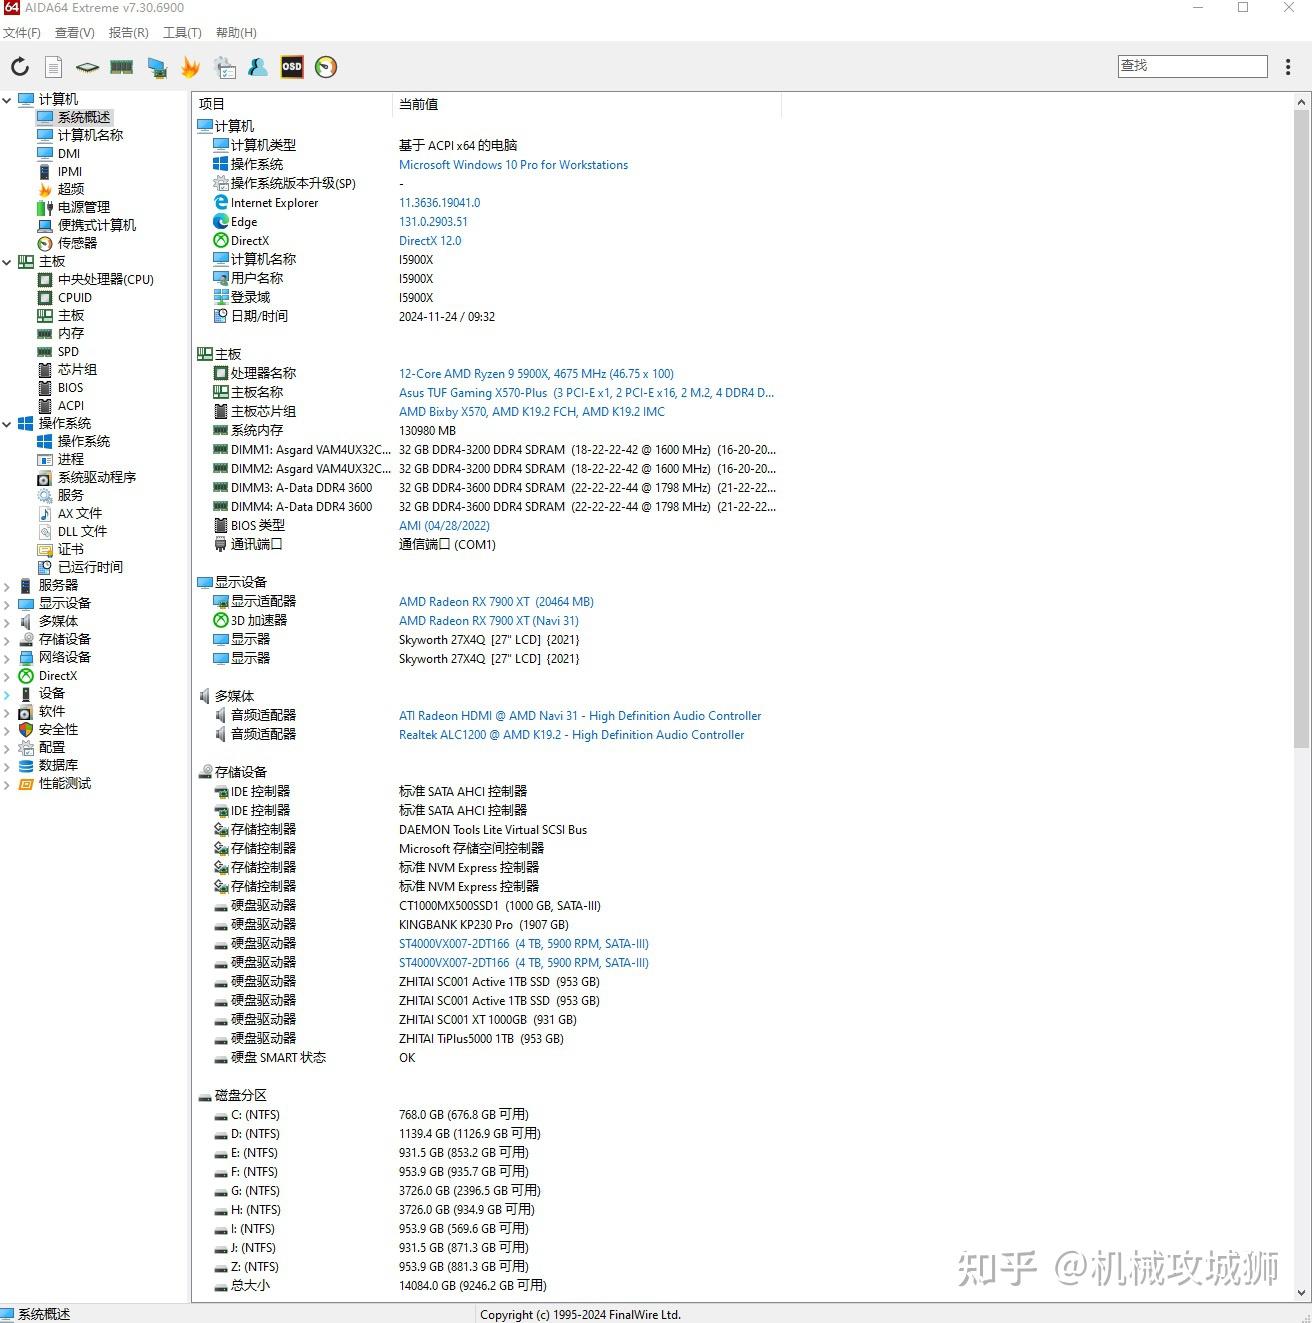Click the C: (NTFS) partition row
Screen dimensions: 1312x1323
486,1115
